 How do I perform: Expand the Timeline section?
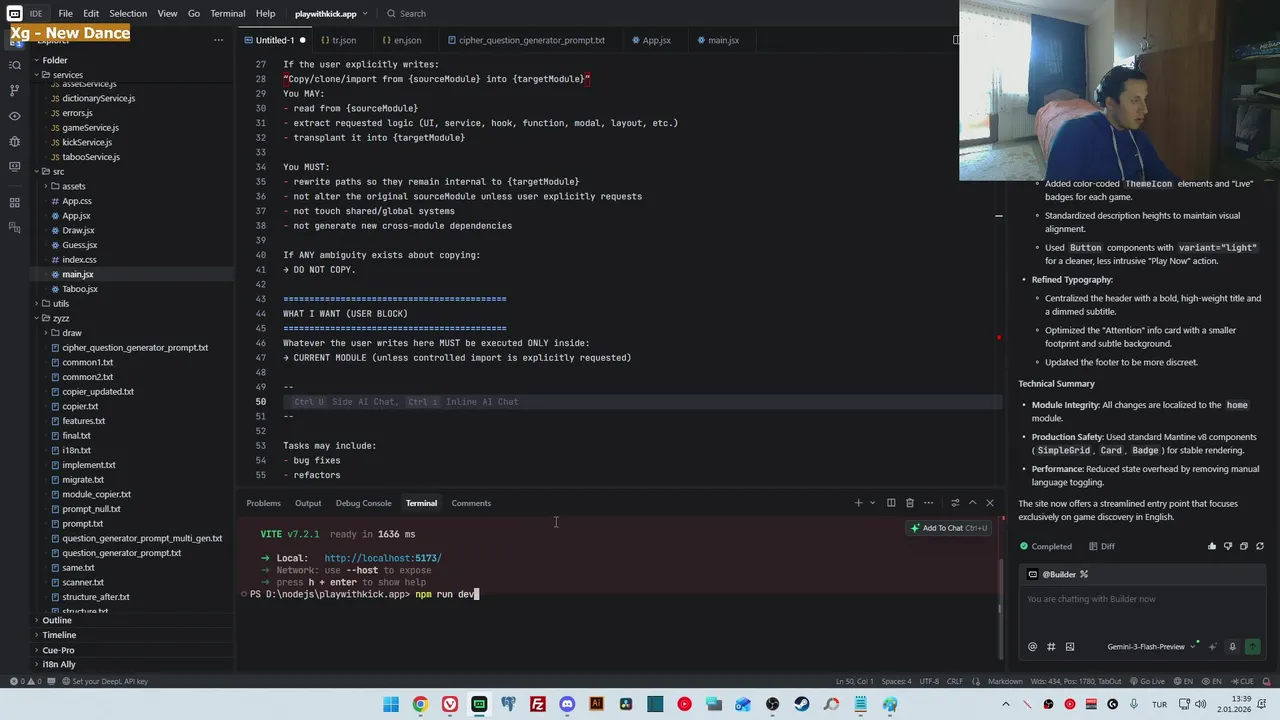(58, 635)
